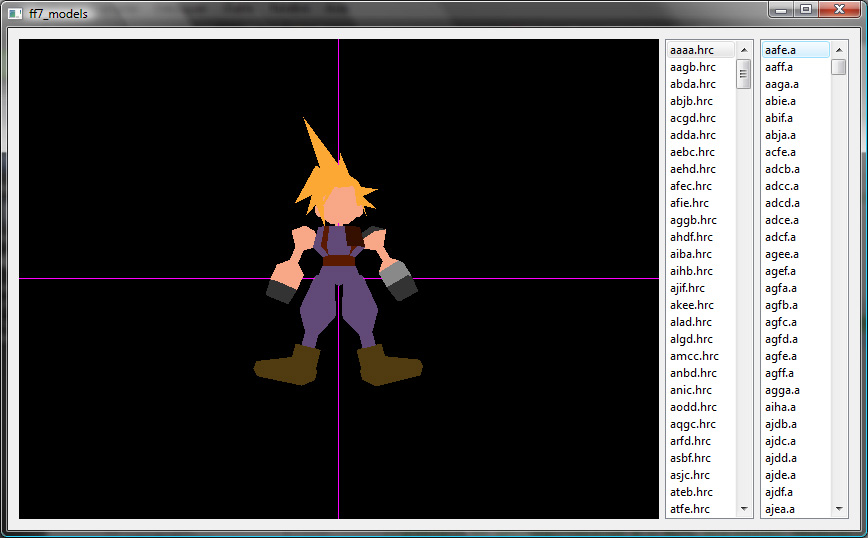
Task: Select abif.a animation
Action: 796,118
